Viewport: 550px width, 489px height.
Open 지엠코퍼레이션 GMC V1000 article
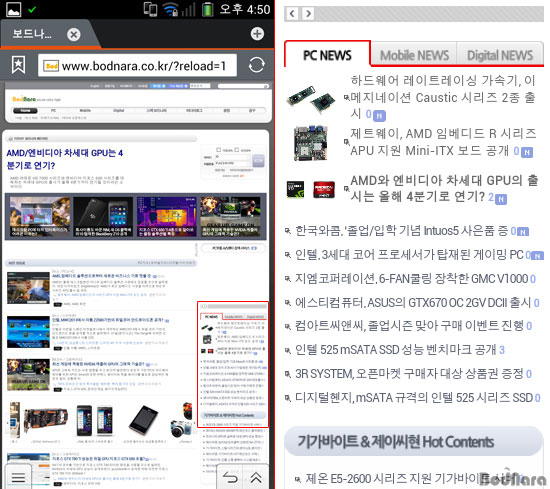411,279
